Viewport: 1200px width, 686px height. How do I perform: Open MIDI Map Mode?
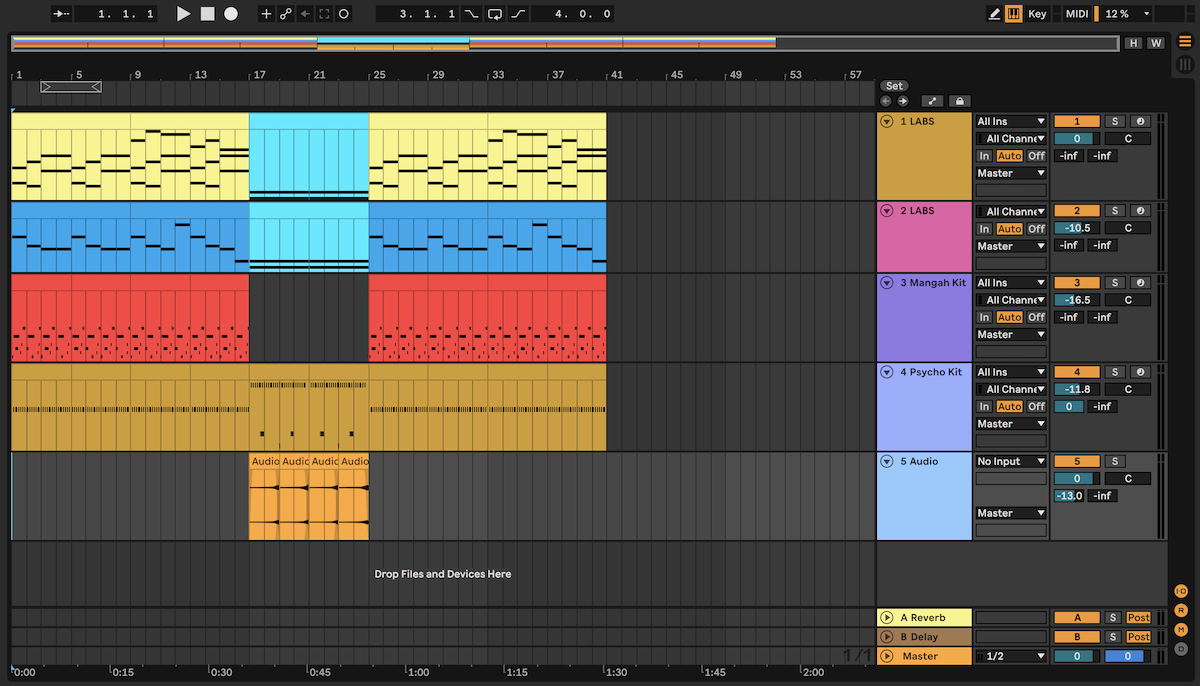point(1077,14)
